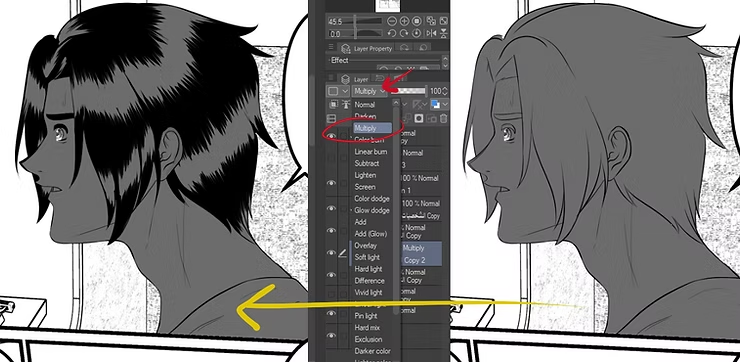Screen dimensions: 740x362
Task: Click the fit-to-screen circle icon in Navigator
Action: [x=417, y=21]
